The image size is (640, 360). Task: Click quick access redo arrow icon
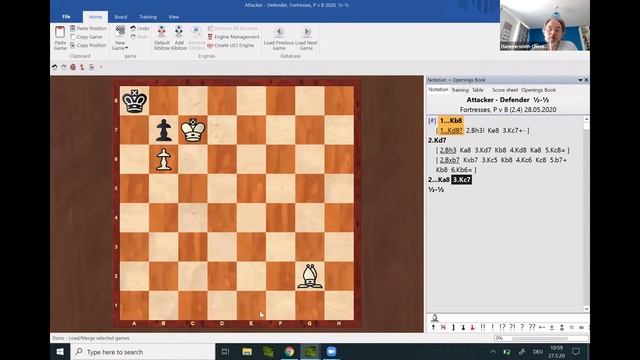pos(64,67)
